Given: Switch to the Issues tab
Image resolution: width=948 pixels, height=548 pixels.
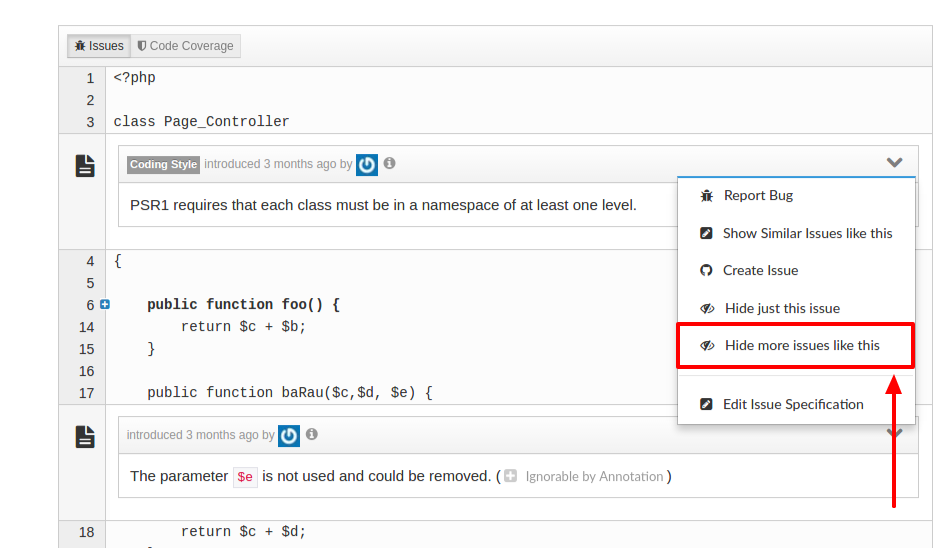Looking at the screenshot, I should pyautogui.click(x=99, y=46).
